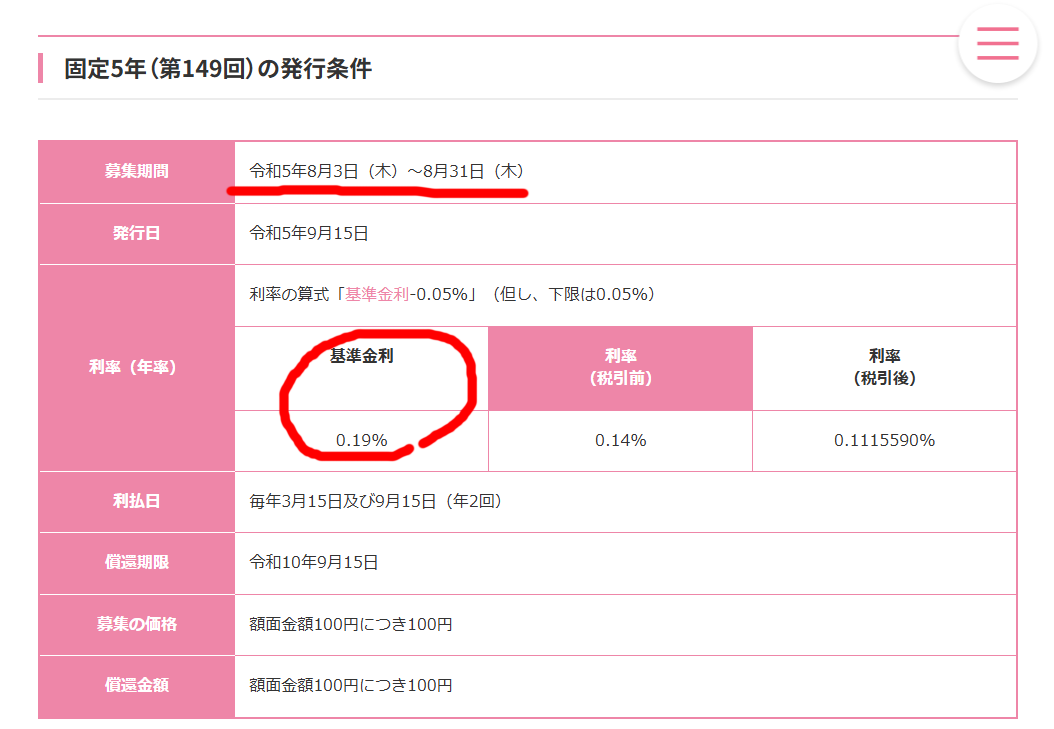Click the 基準金利 column heading
The image size is (1054, 729).
tap(362, 369)
